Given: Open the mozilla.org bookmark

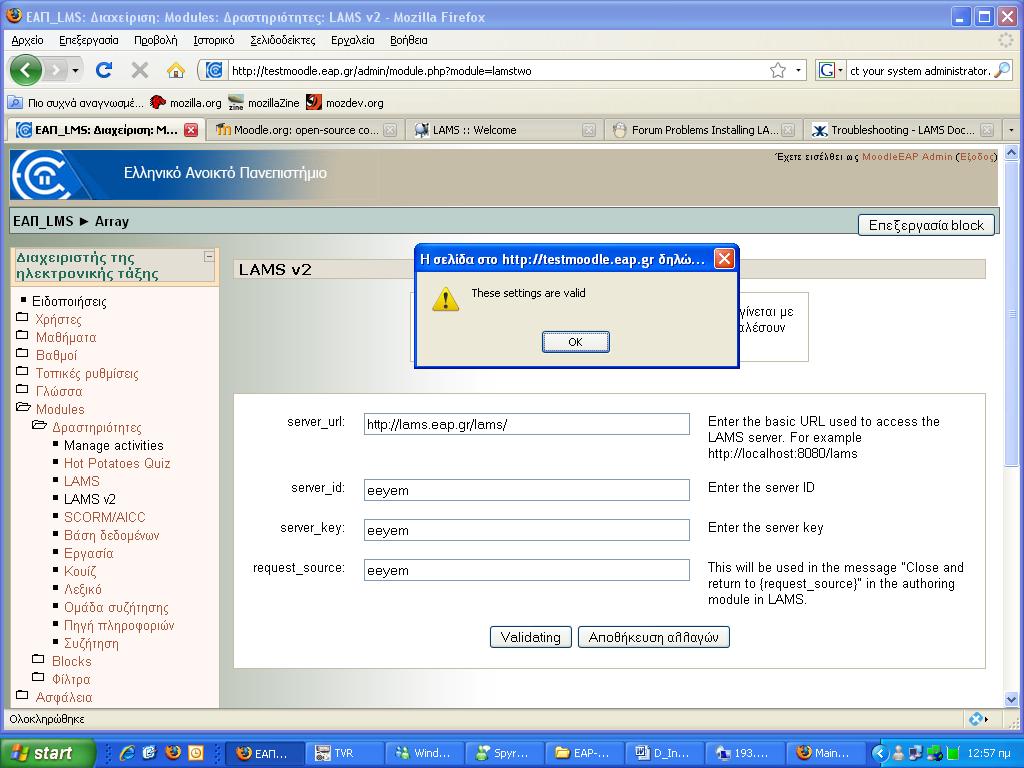Looking at the screenshot, I should [x=186, y=102].
